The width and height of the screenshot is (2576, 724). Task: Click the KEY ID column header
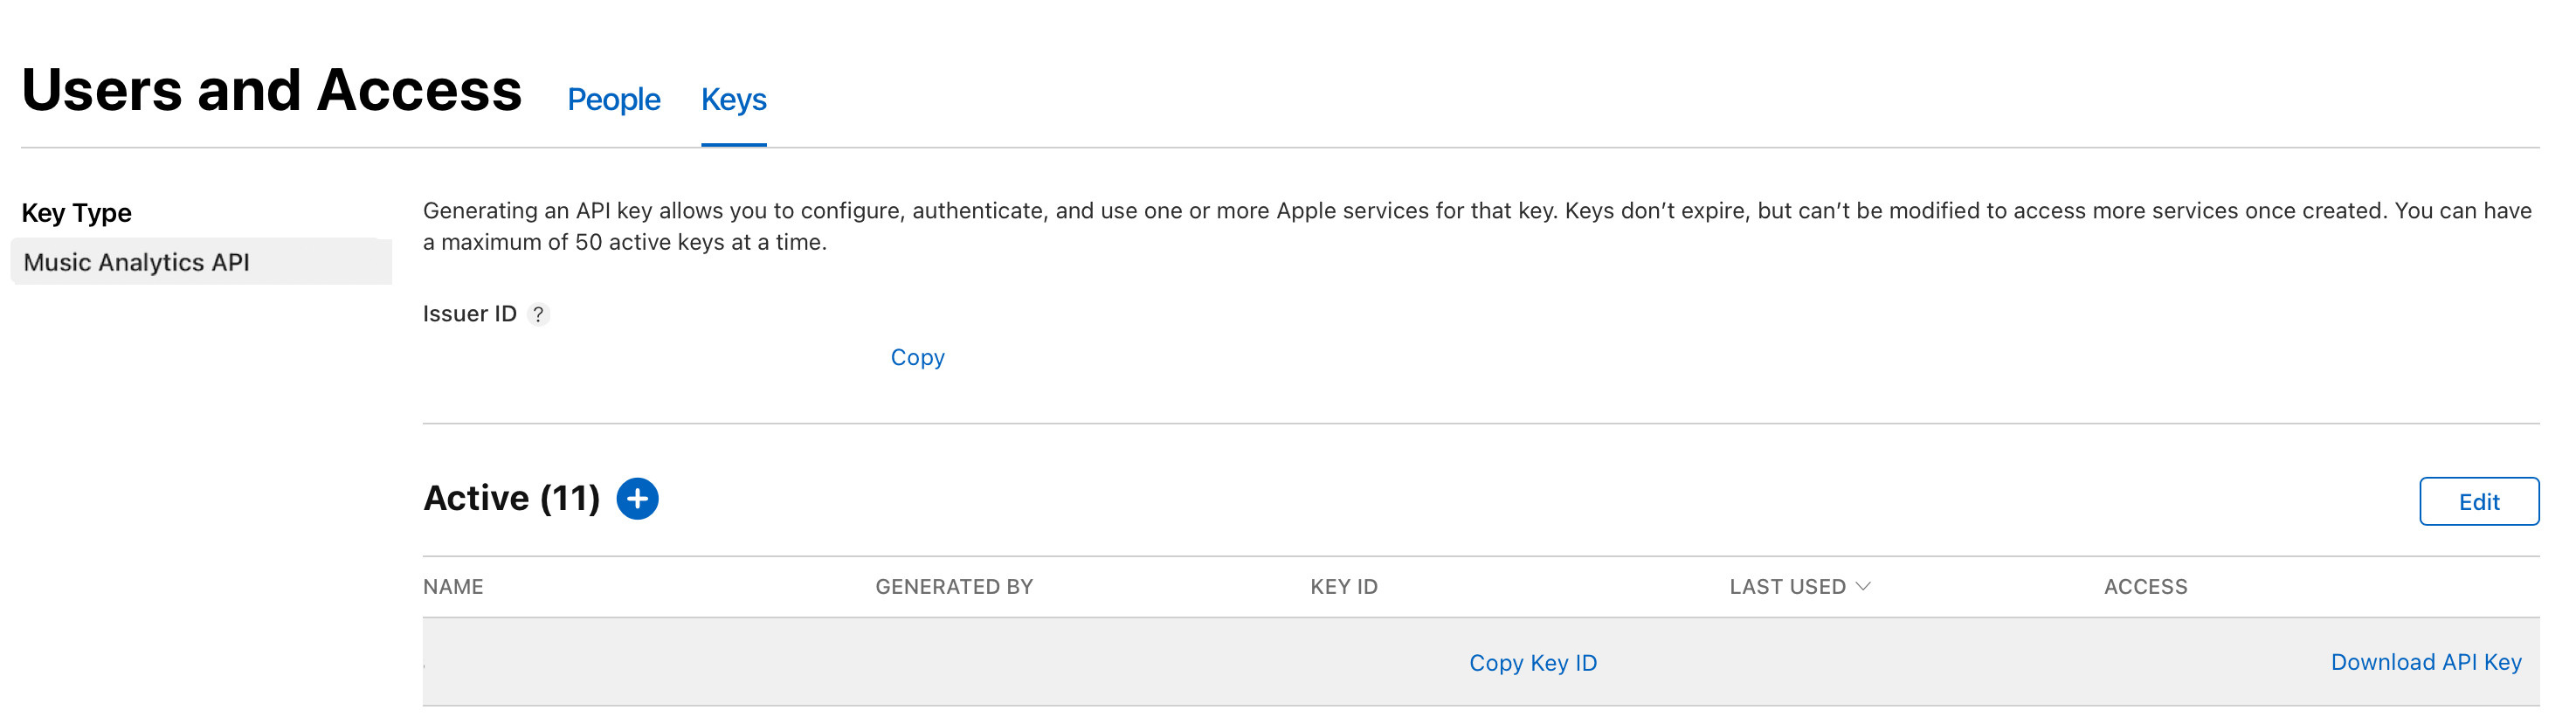click(1343, 587)
